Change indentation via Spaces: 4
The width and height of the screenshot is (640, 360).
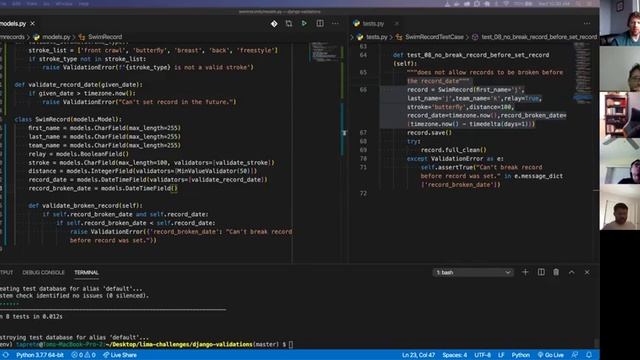455,355
